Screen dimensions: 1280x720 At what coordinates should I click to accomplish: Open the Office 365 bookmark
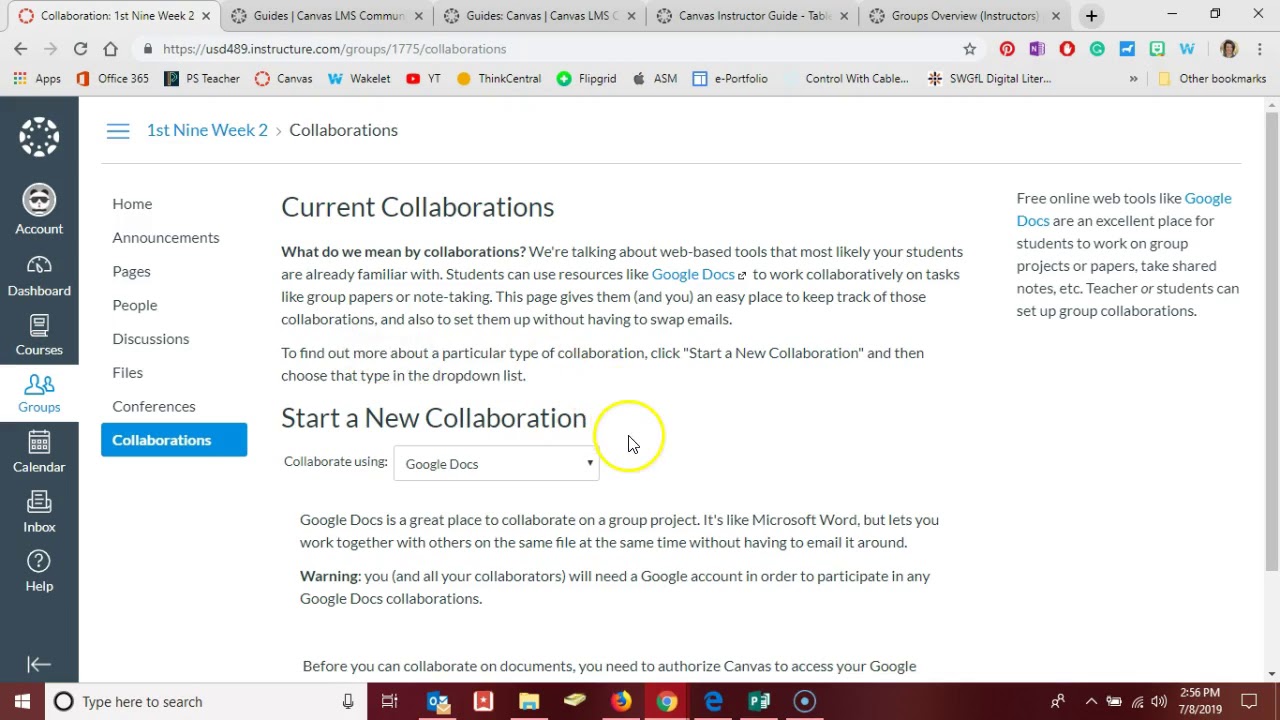pos(112,78)
